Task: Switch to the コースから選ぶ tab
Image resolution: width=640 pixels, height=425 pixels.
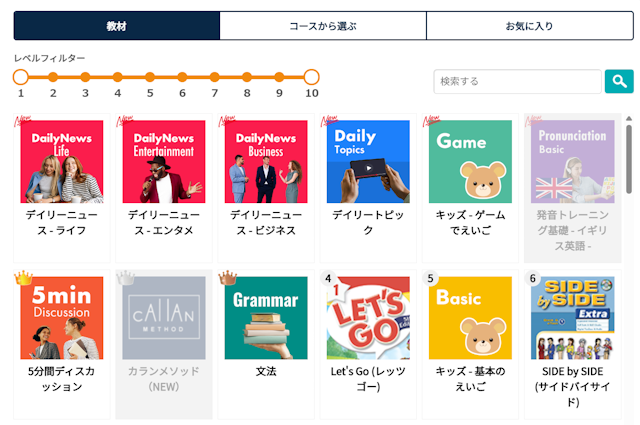Action: (x=323, y=26)
